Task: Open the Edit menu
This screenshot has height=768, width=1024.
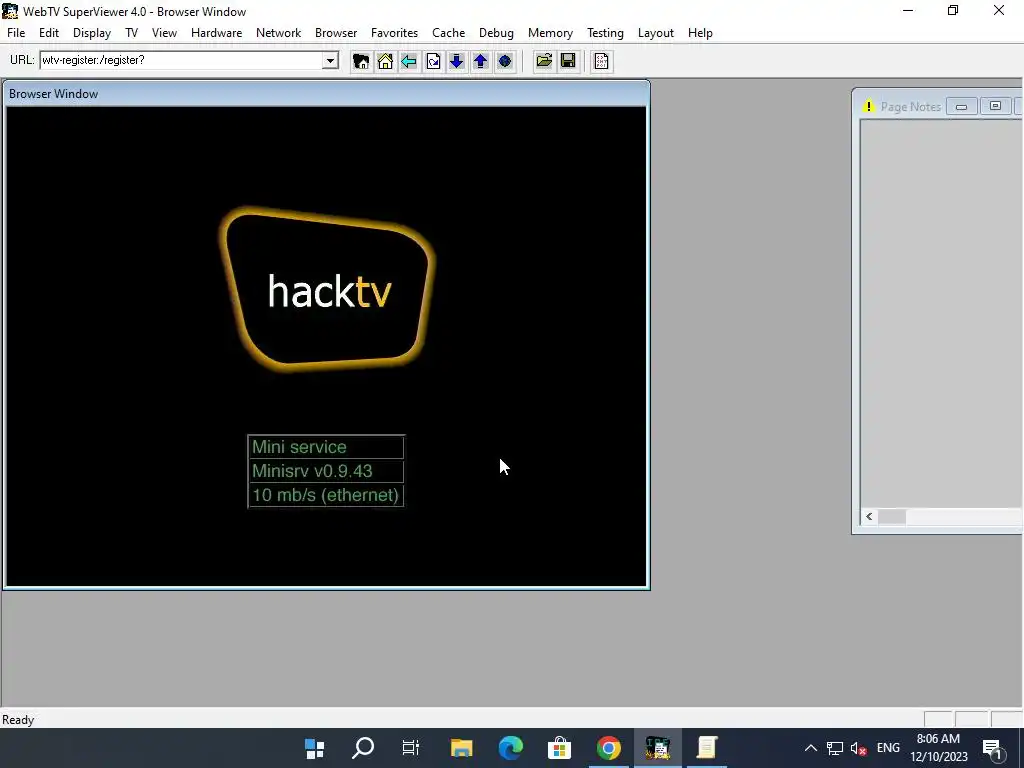Action: click(49, 33)
